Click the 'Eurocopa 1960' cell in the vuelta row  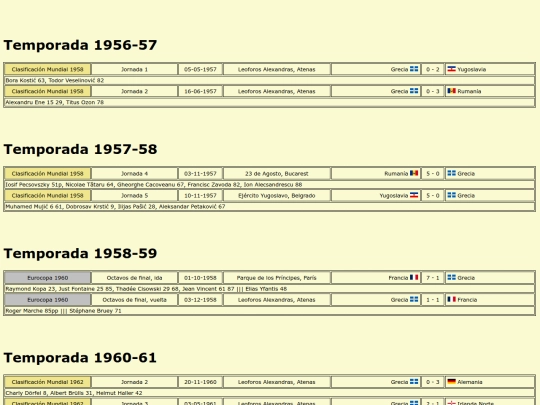pyautogui.click(x=48, y=300)
